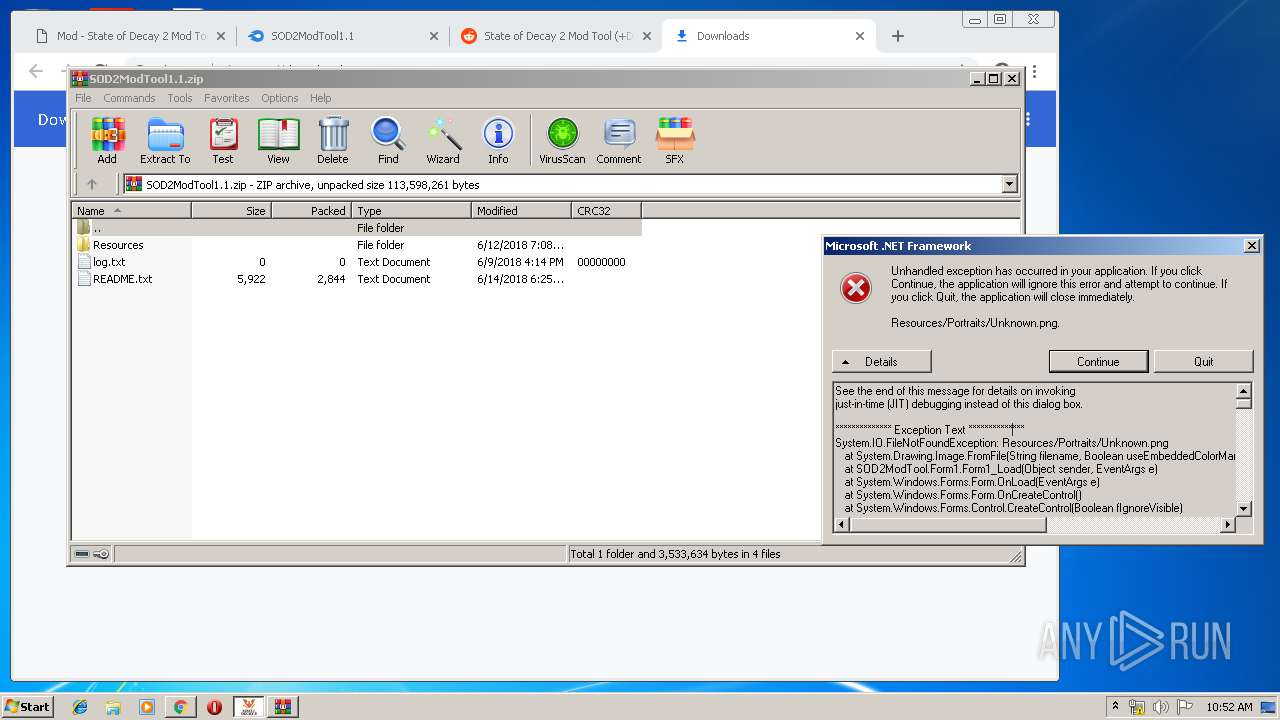Open media player taskbar icon

pos(147,707)
